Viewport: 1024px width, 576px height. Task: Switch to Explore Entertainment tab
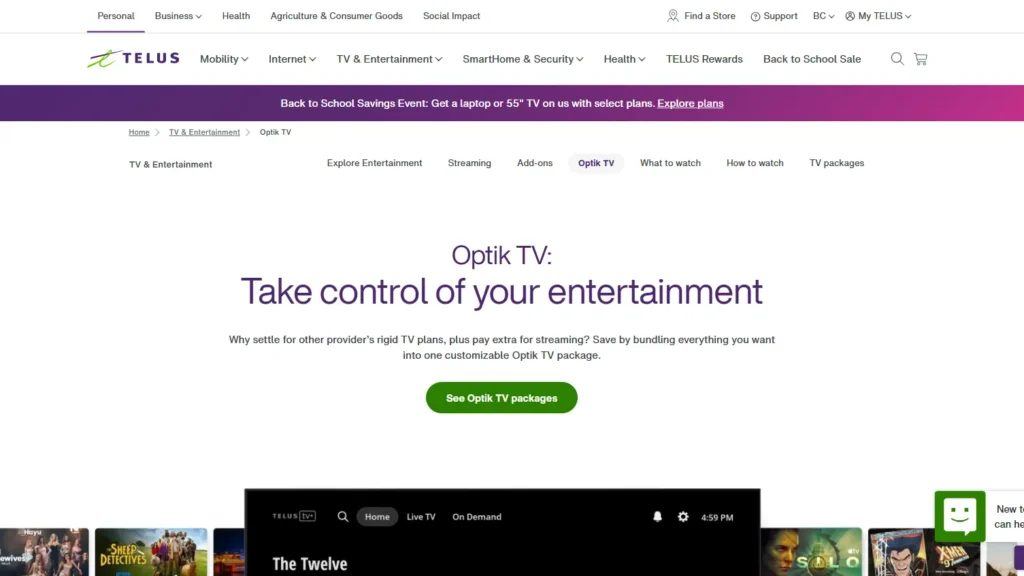[x=374, y=163]
